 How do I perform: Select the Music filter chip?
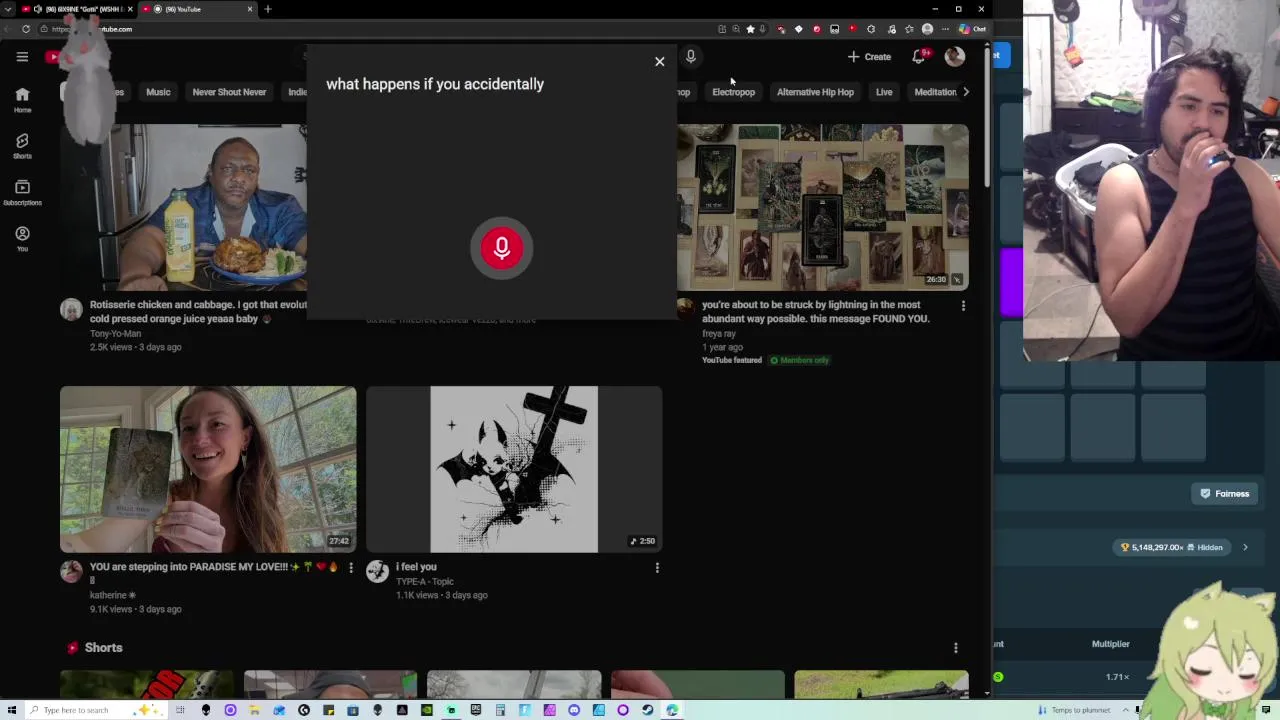[x=158, y=92]
